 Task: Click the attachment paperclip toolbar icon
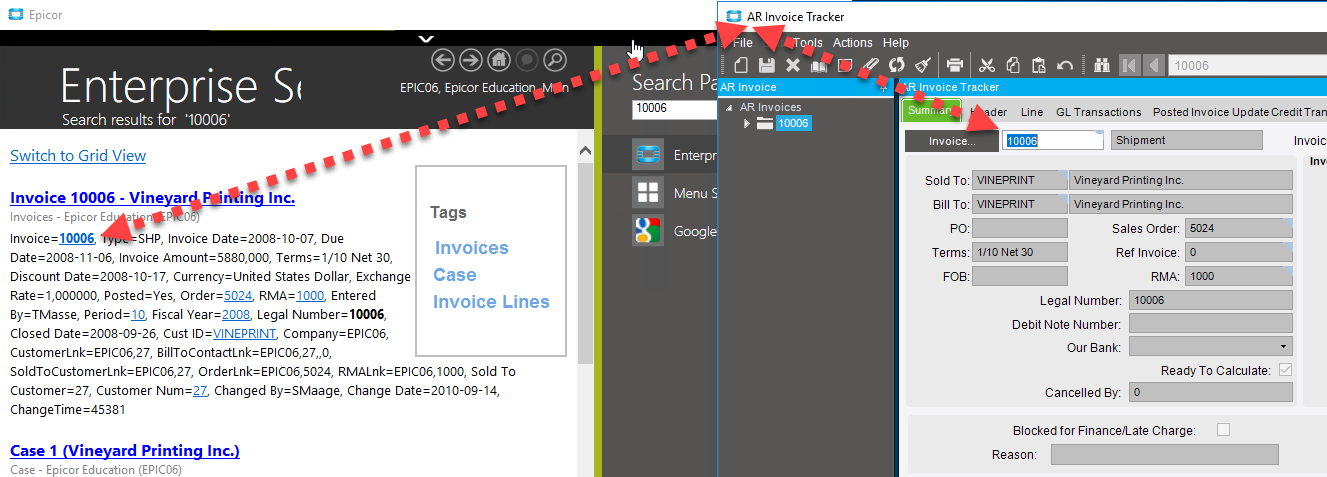coord(871,65)
